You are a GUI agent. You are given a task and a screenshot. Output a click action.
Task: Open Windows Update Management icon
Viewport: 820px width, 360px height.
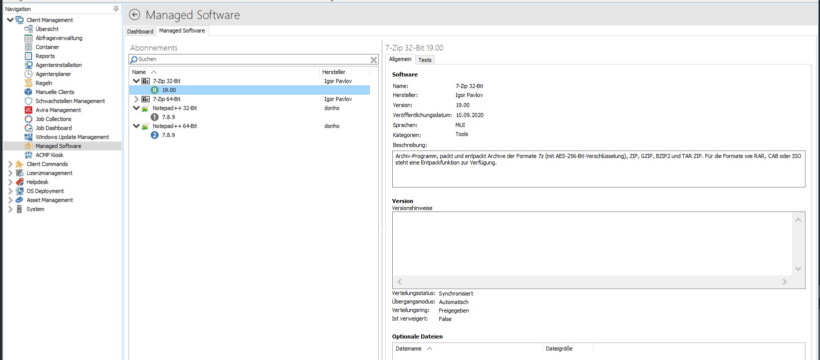29,137
